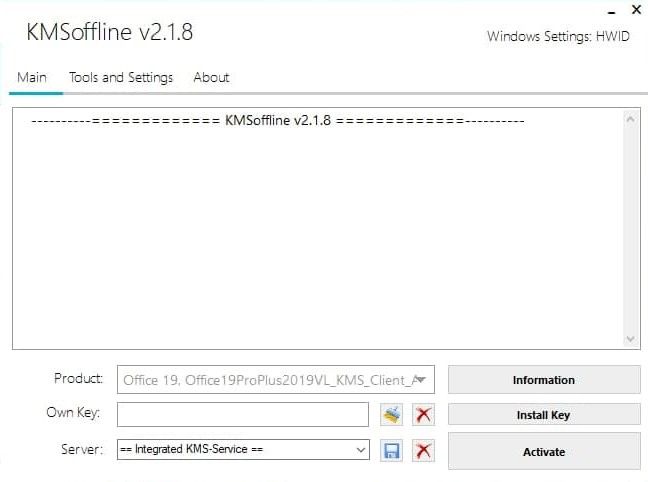
Task: Close the KMSoffline window
Action: click(x=636, y=9)
